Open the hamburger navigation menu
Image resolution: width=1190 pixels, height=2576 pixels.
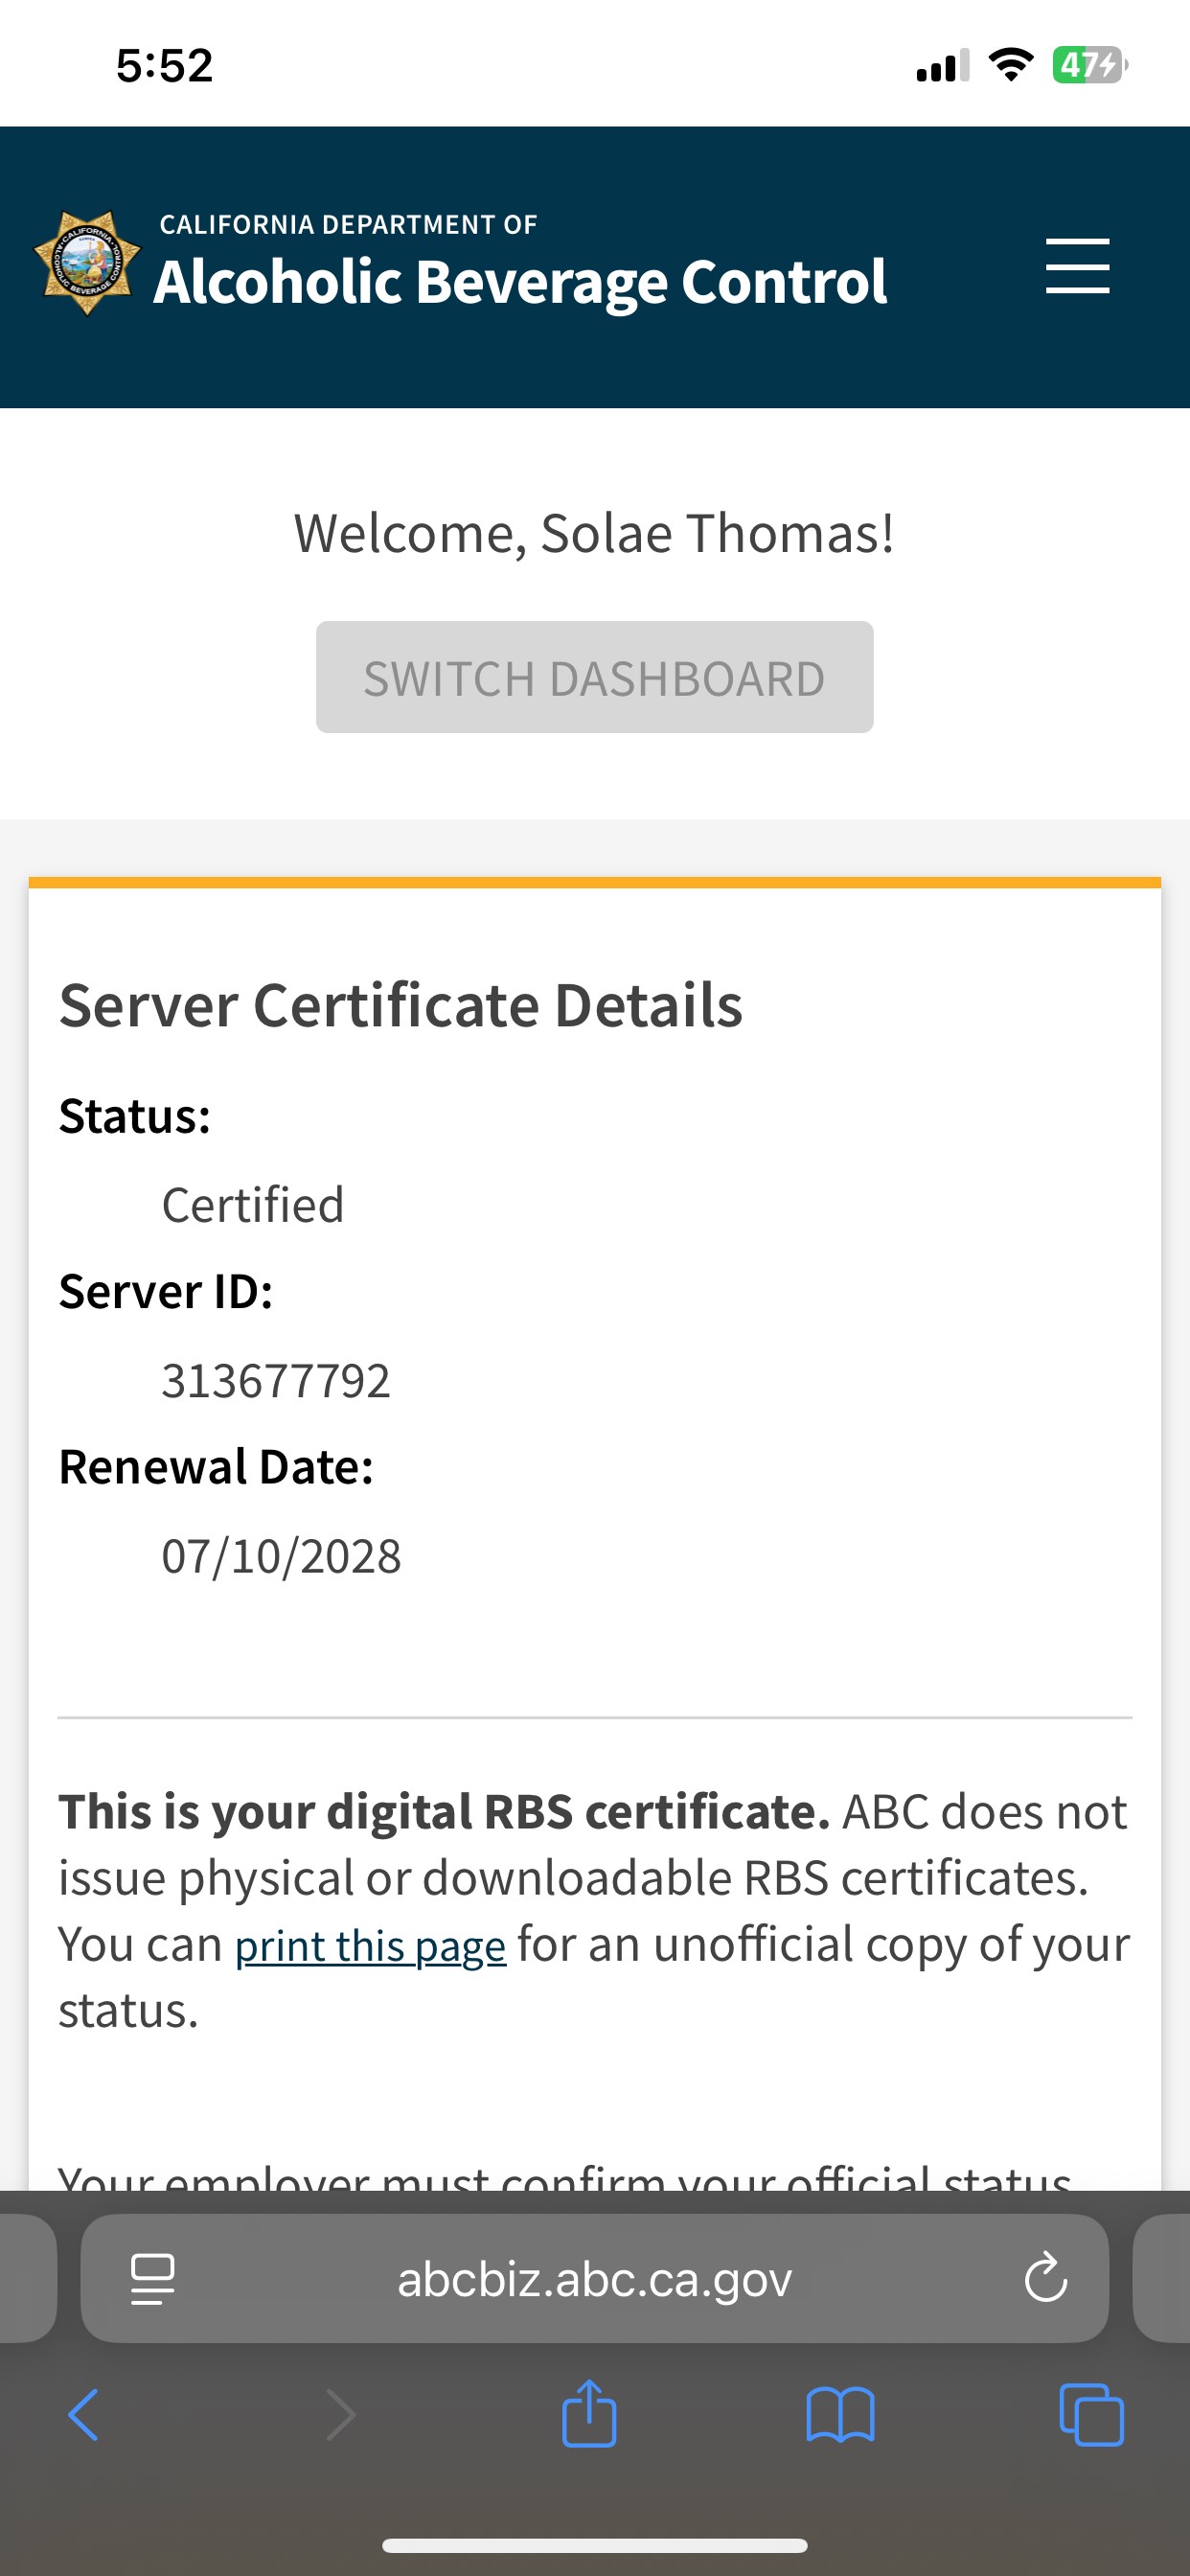tap(1077, 266)
